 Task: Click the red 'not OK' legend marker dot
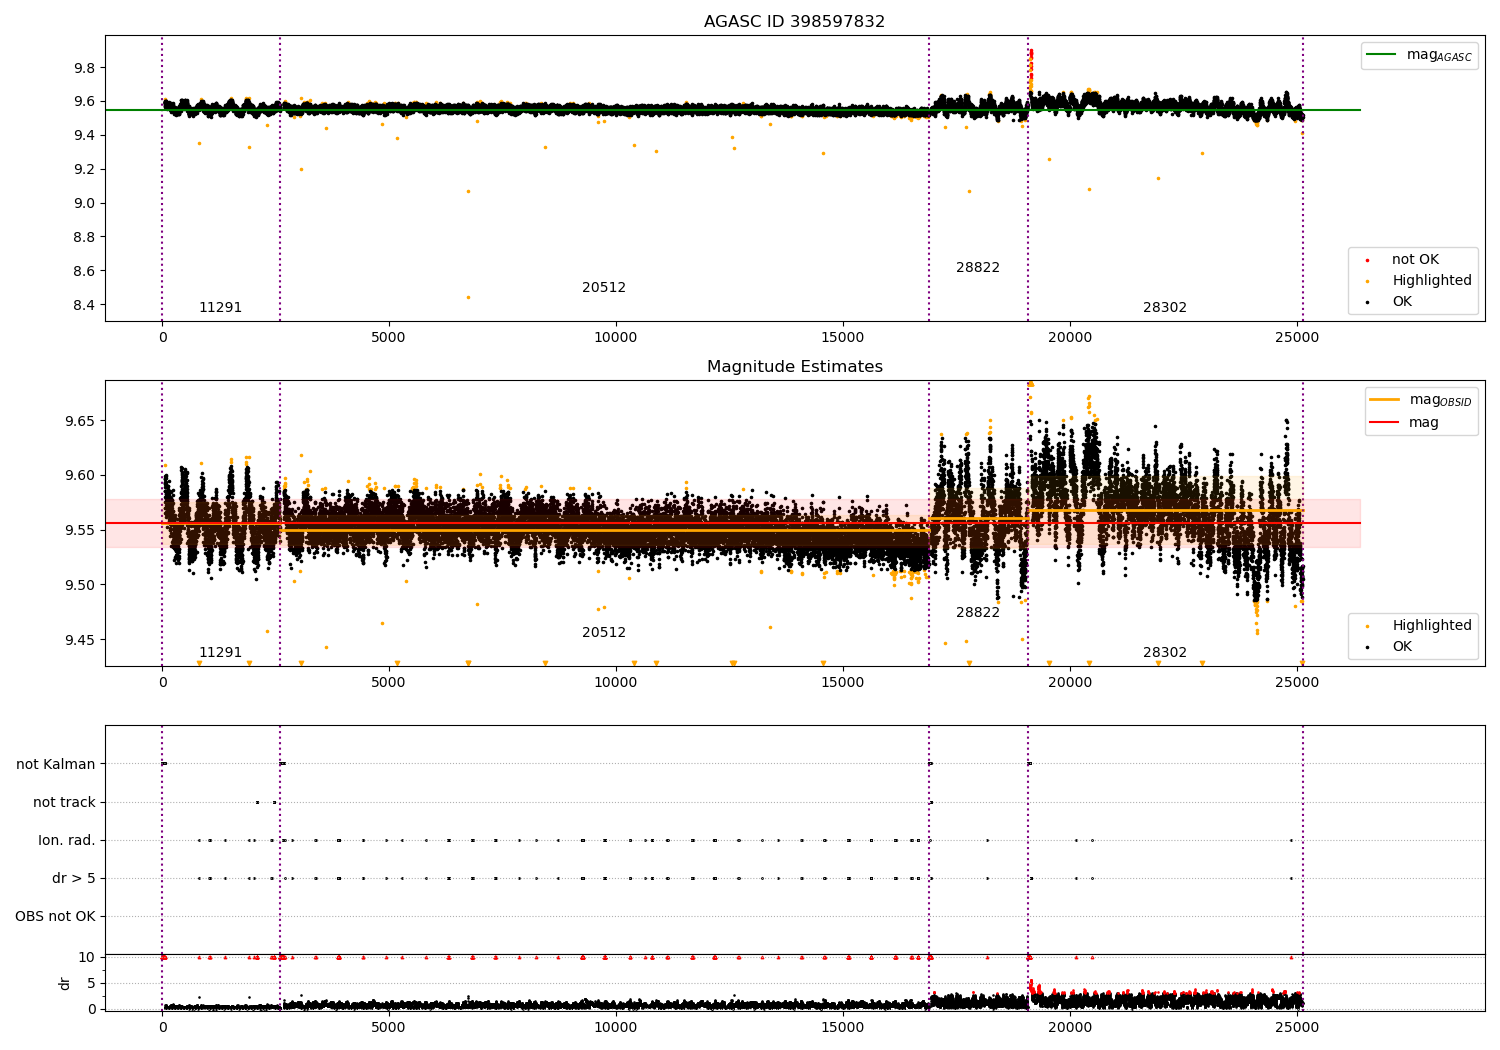tap(1367, 260)
